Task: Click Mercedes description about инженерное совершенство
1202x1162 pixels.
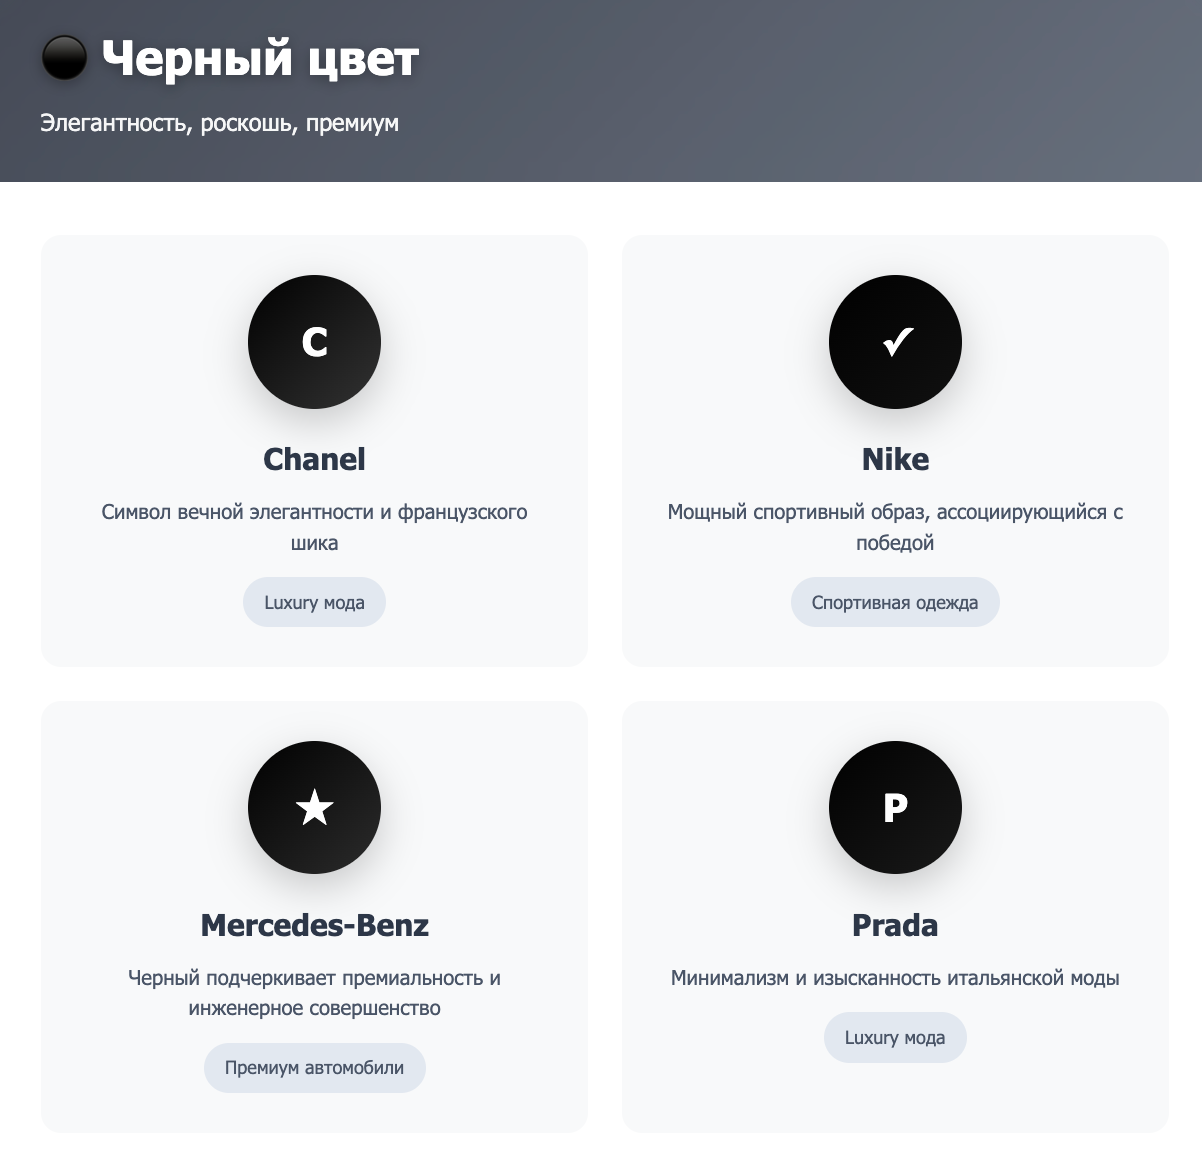Action: 314,993
